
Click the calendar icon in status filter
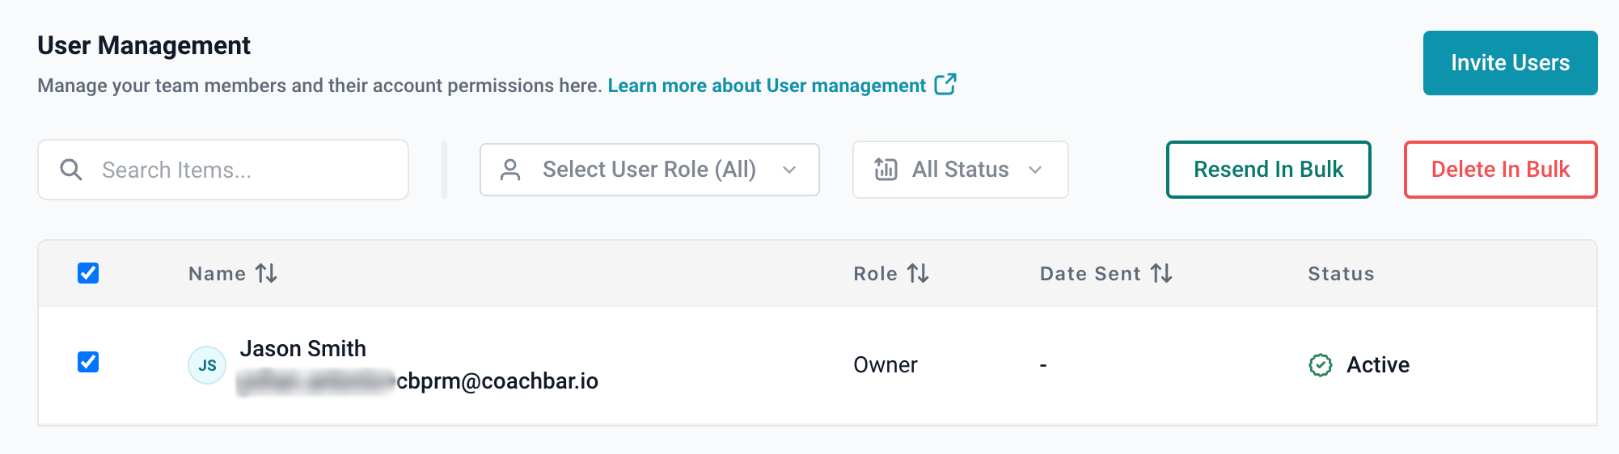point(886,170)
